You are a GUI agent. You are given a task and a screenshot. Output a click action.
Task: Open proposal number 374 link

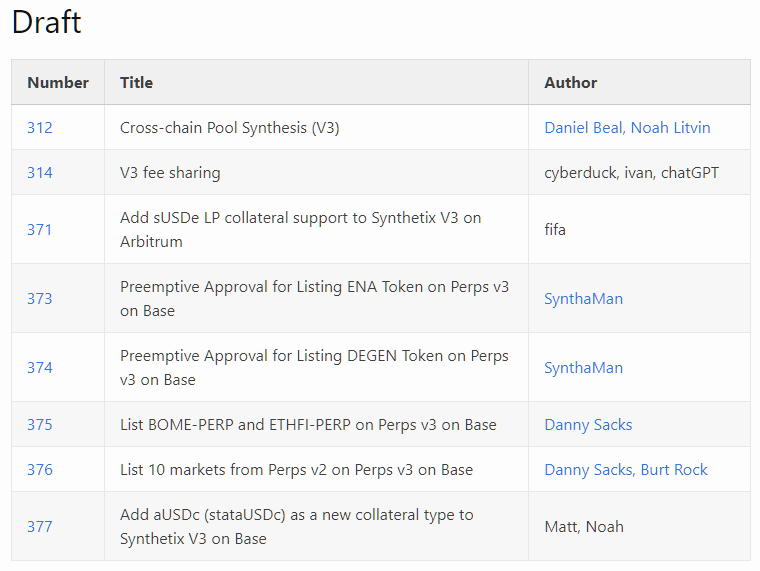pos(40,367)
